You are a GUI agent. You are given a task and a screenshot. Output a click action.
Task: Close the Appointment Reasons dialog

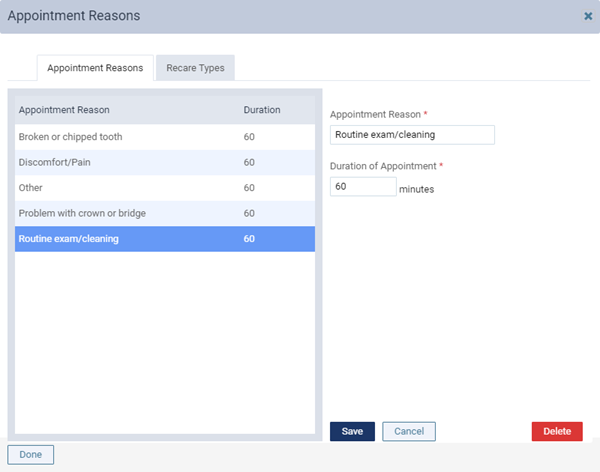point(588,16)
